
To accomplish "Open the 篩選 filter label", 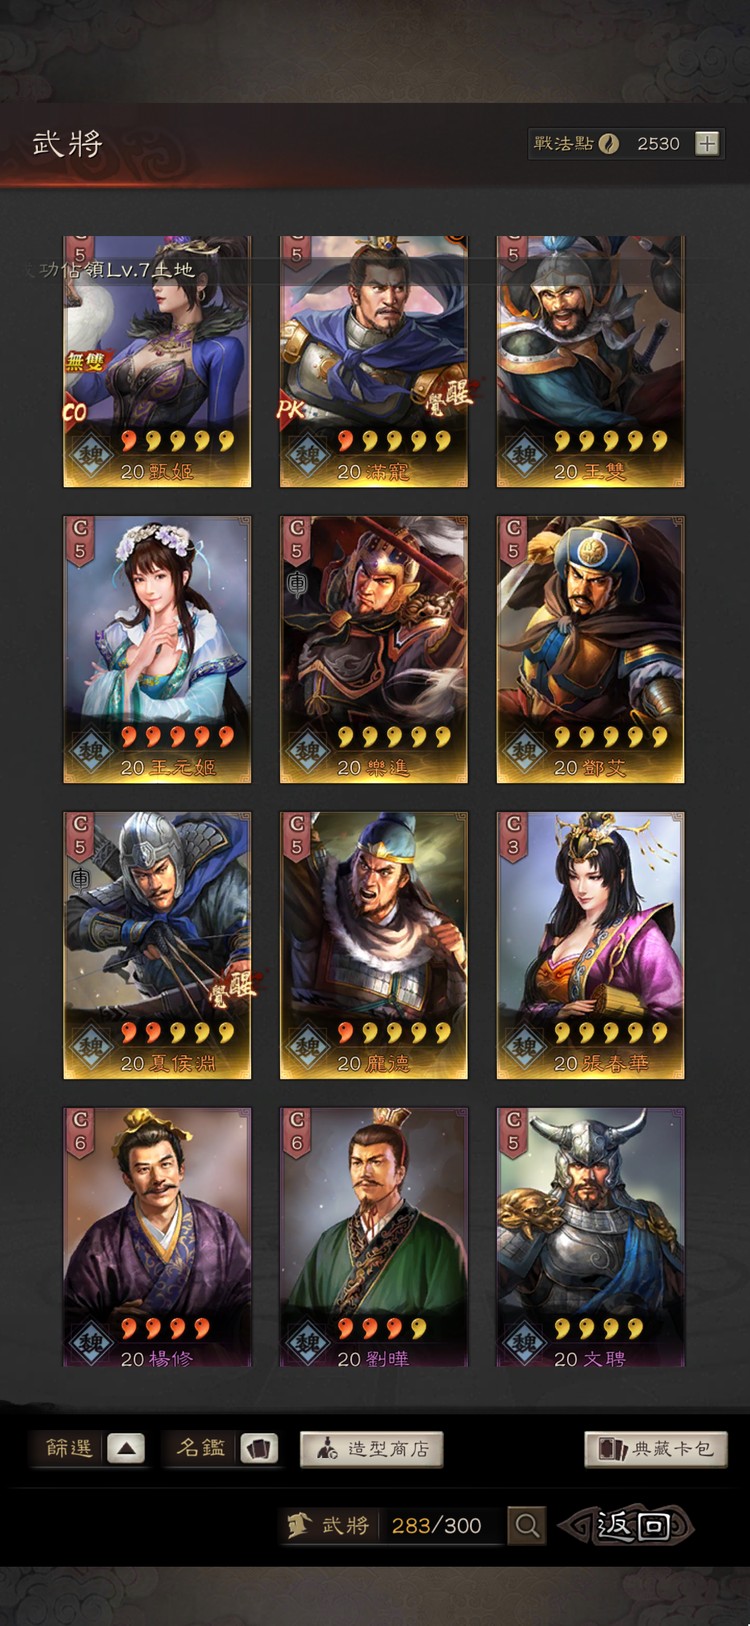I will click(x=69, y=1448).
